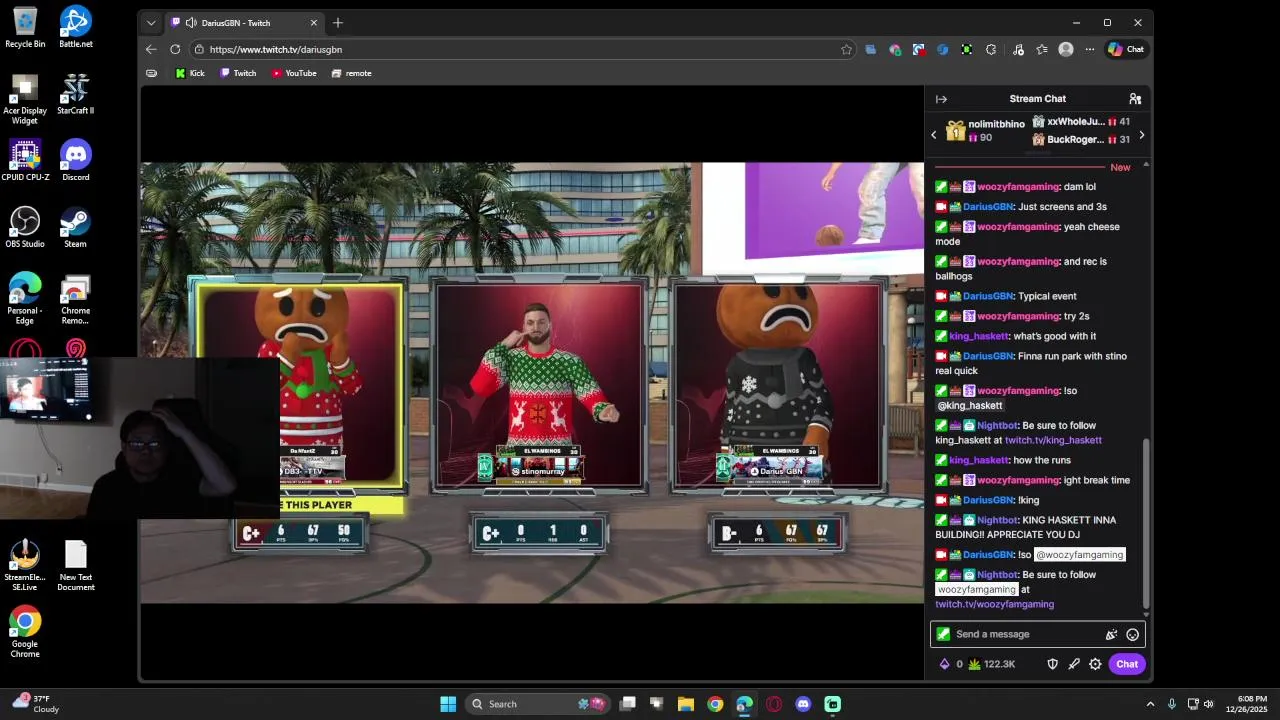Open File Explorer from taskbar
The image size is (1280, 720).
[686, 704]
